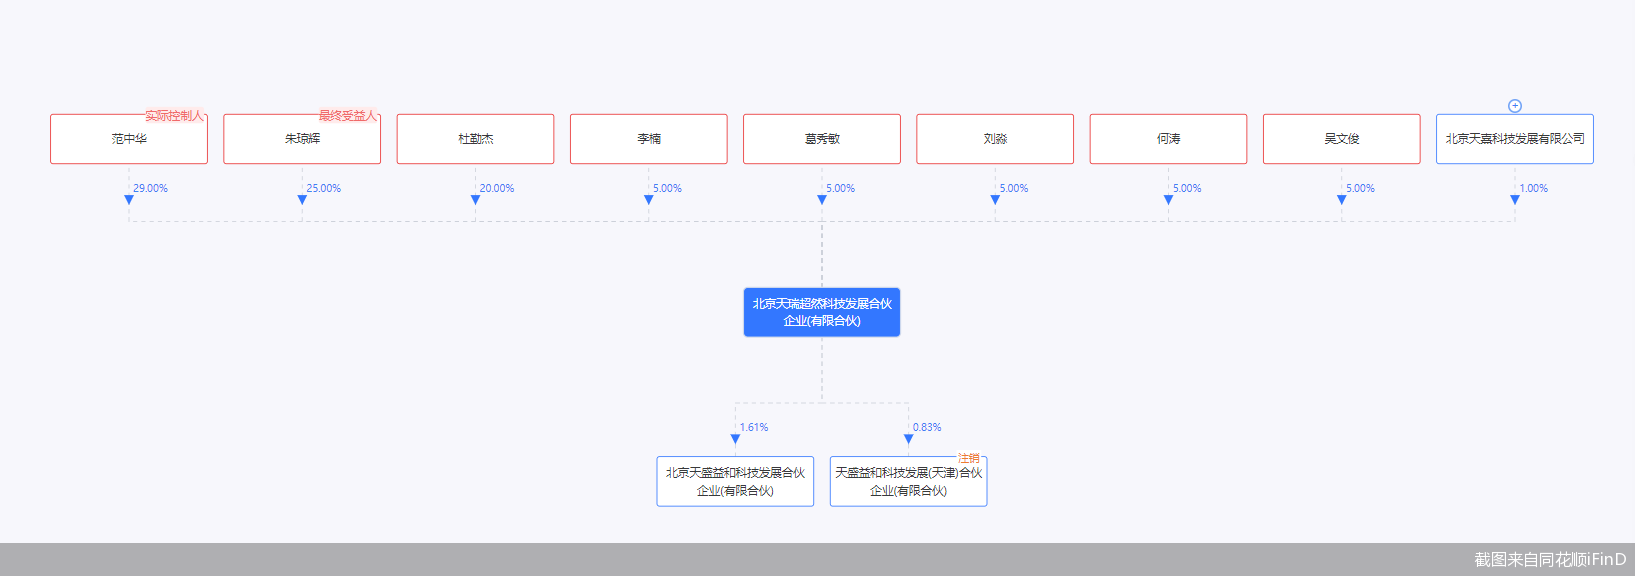This screenshot has width=1635, height=576.
Task: Open 北京天盛益和科技发展合伙企业 subsidiary node
Action: coord(735,482)
